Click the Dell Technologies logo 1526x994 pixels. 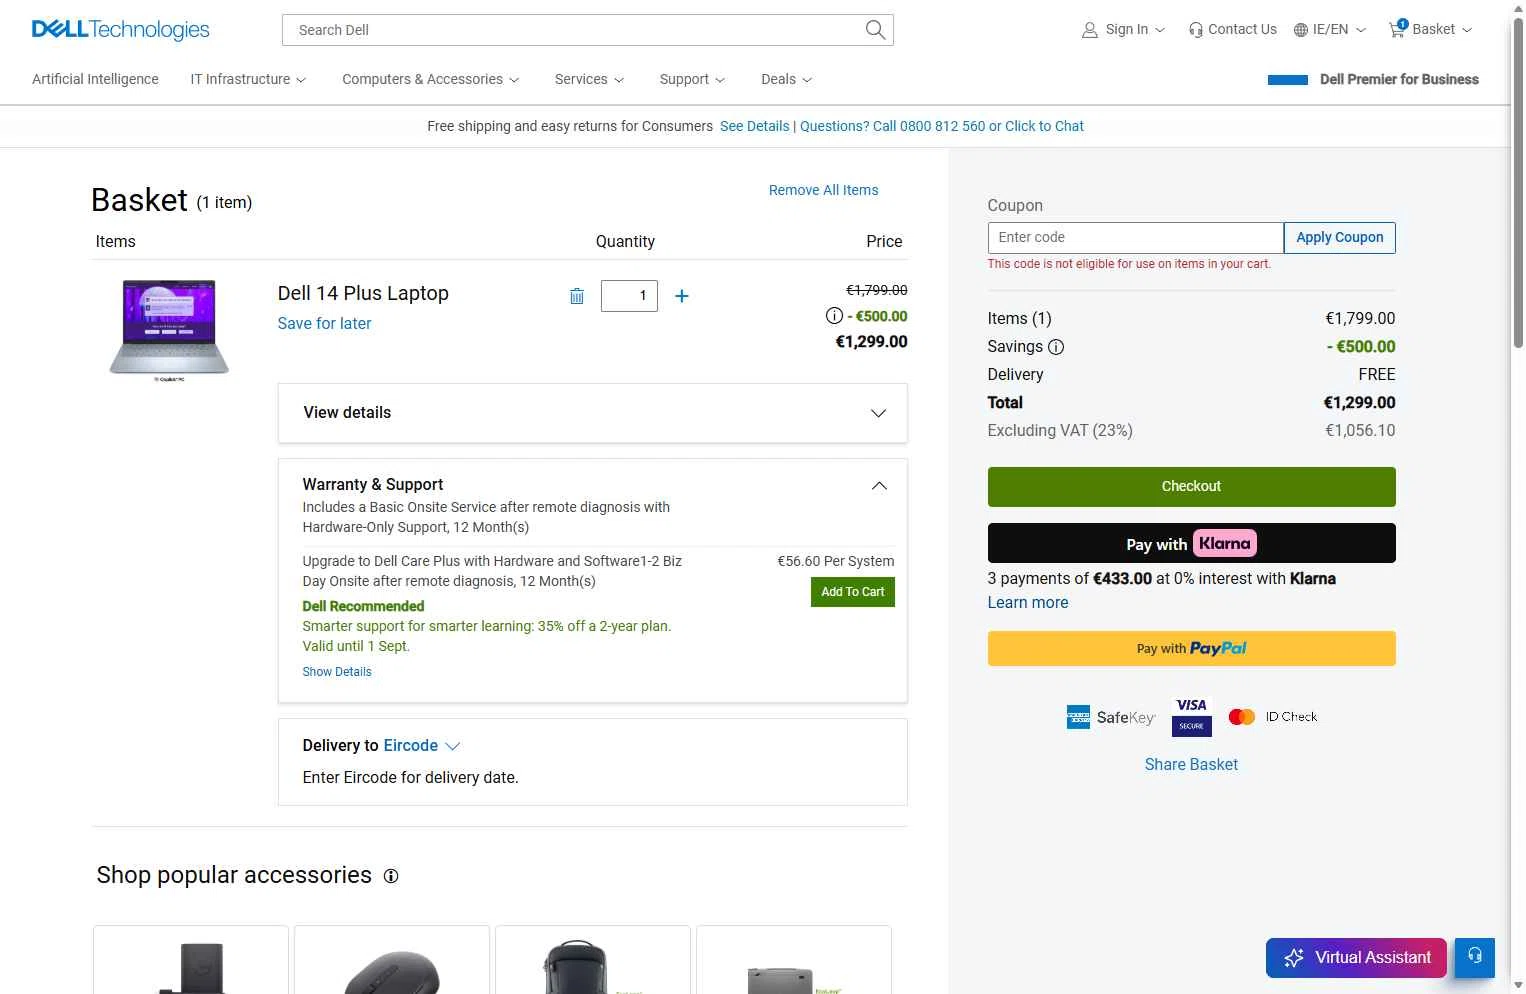pos(121,29)
